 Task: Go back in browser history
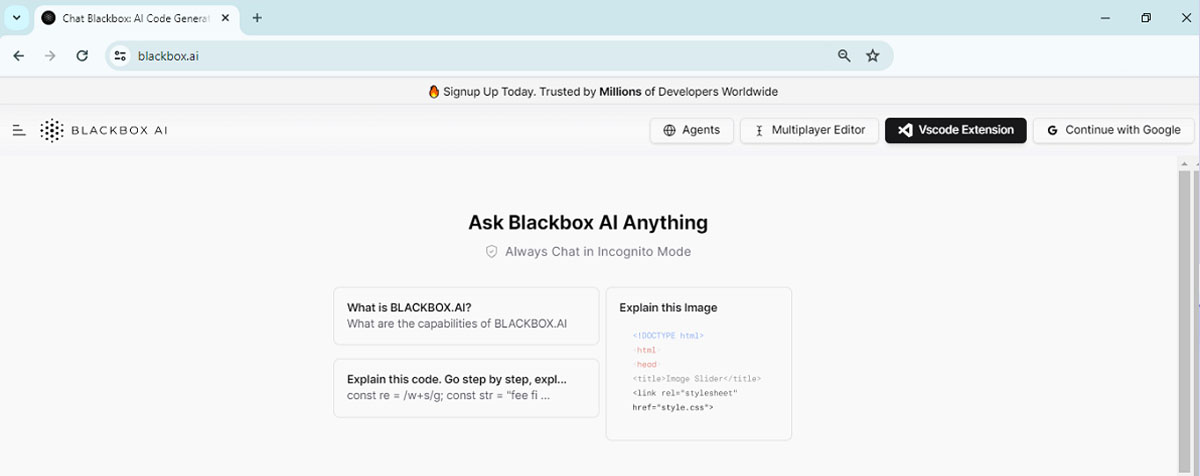(18, 56)
